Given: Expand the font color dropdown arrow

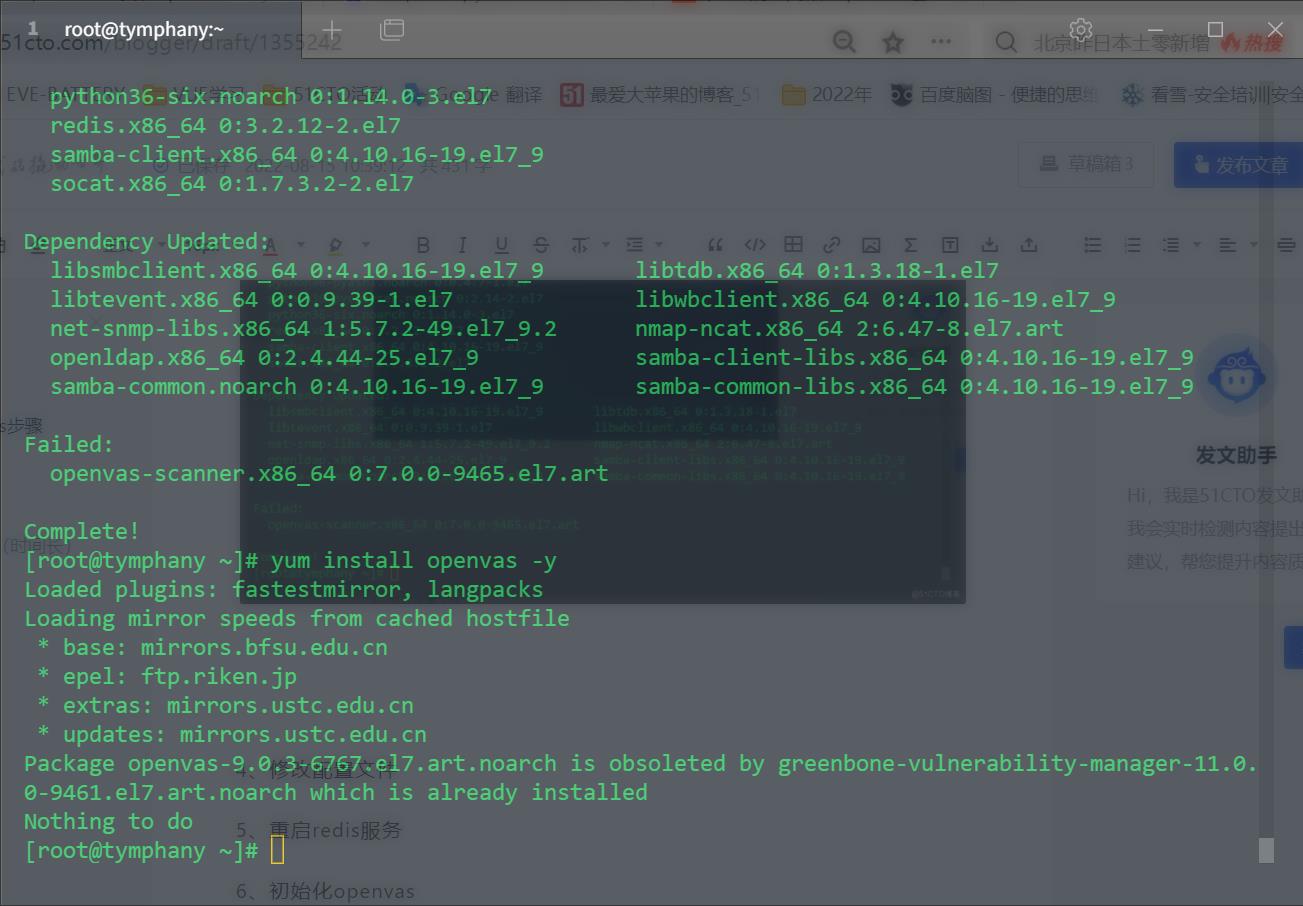Looking at the screenshot, I should click(299, 245).
